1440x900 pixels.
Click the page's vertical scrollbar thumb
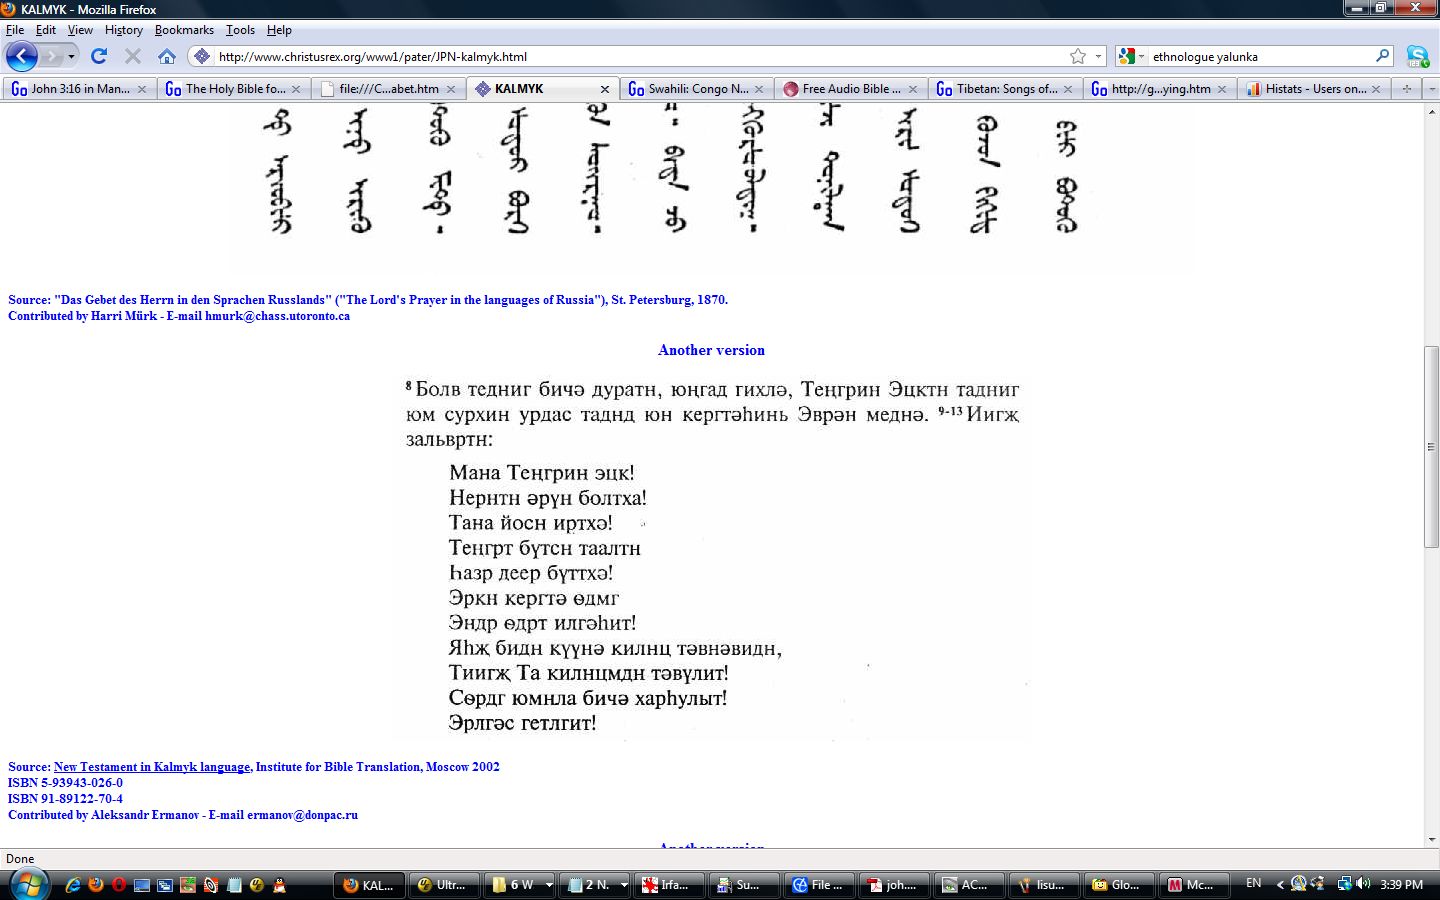click(1431, 446)
